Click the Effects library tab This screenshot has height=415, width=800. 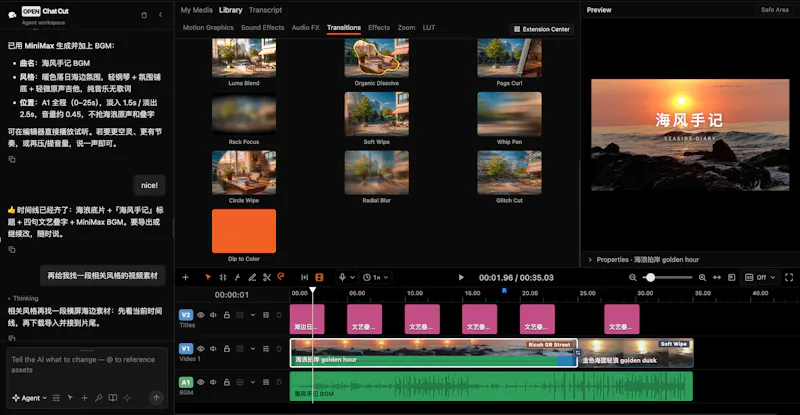(x=379, y=28)
